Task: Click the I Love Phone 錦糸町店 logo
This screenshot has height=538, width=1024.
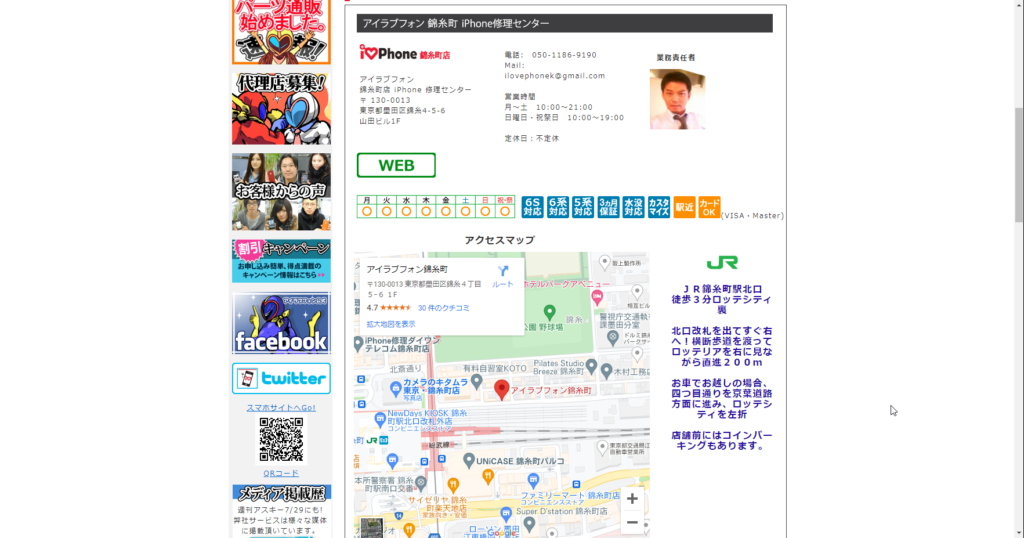Action: 405,54
